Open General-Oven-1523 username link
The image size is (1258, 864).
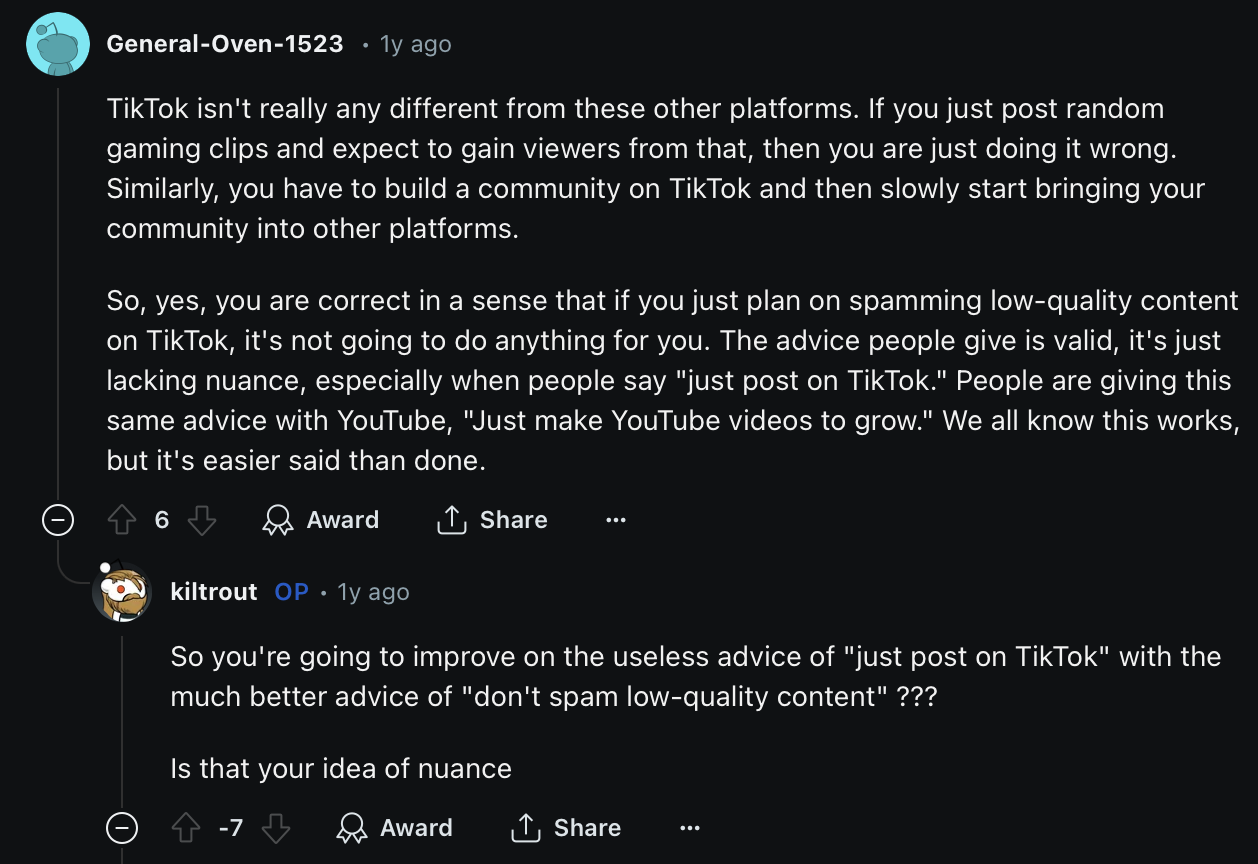225,44
